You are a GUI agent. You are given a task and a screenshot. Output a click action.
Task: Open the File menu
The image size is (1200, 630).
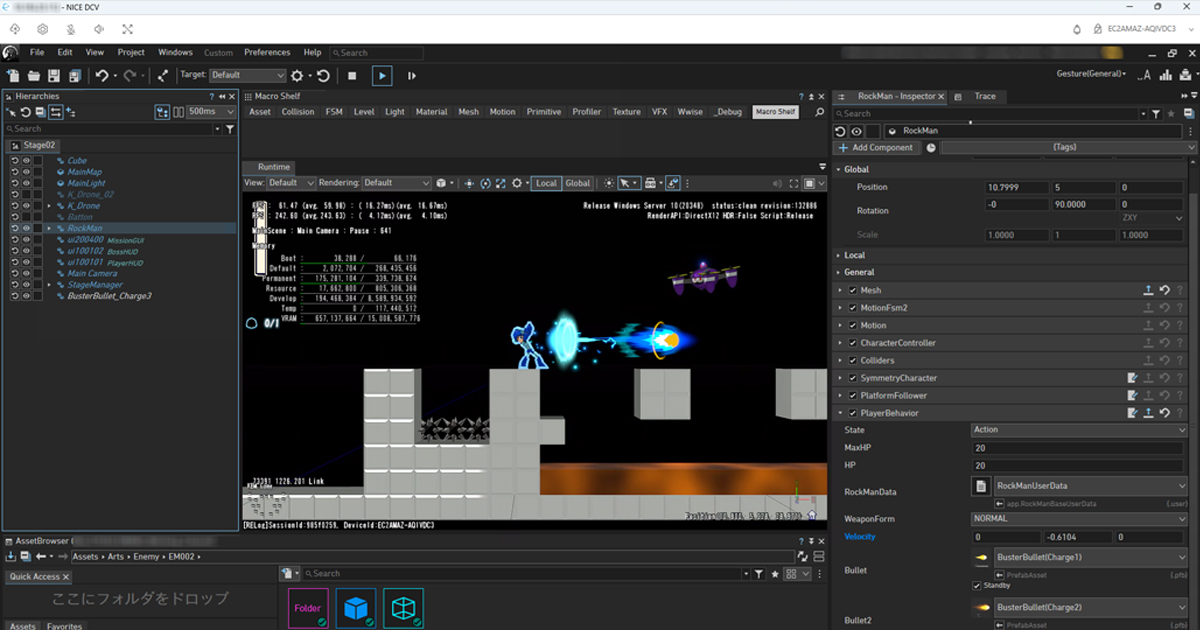[x=37, y=52]
